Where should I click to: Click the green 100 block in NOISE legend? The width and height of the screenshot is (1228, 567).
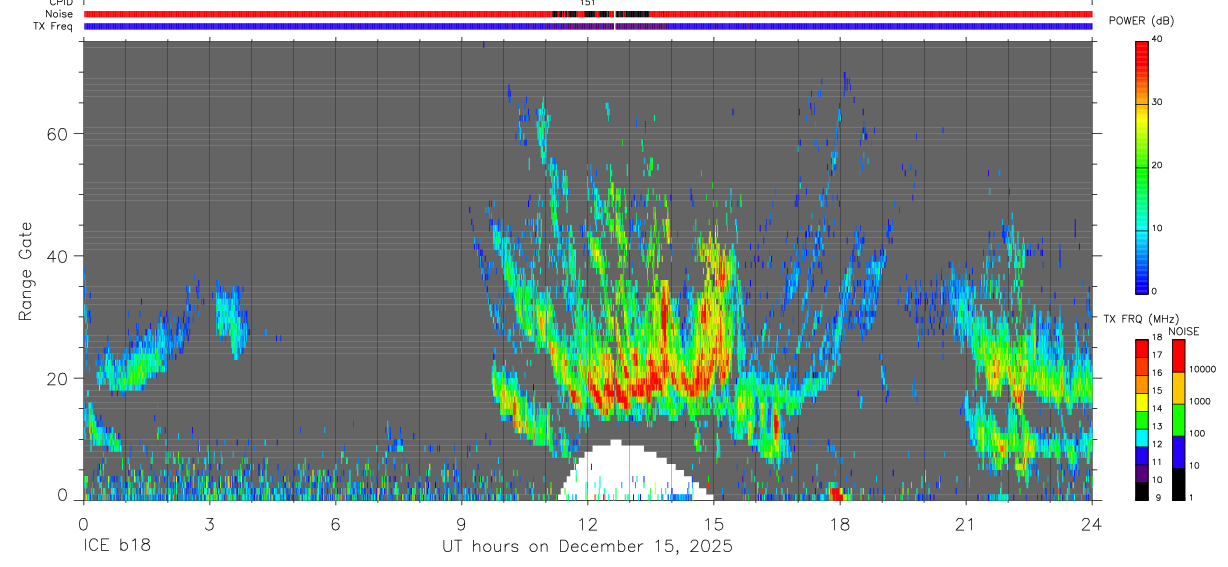click(1178, 420)
